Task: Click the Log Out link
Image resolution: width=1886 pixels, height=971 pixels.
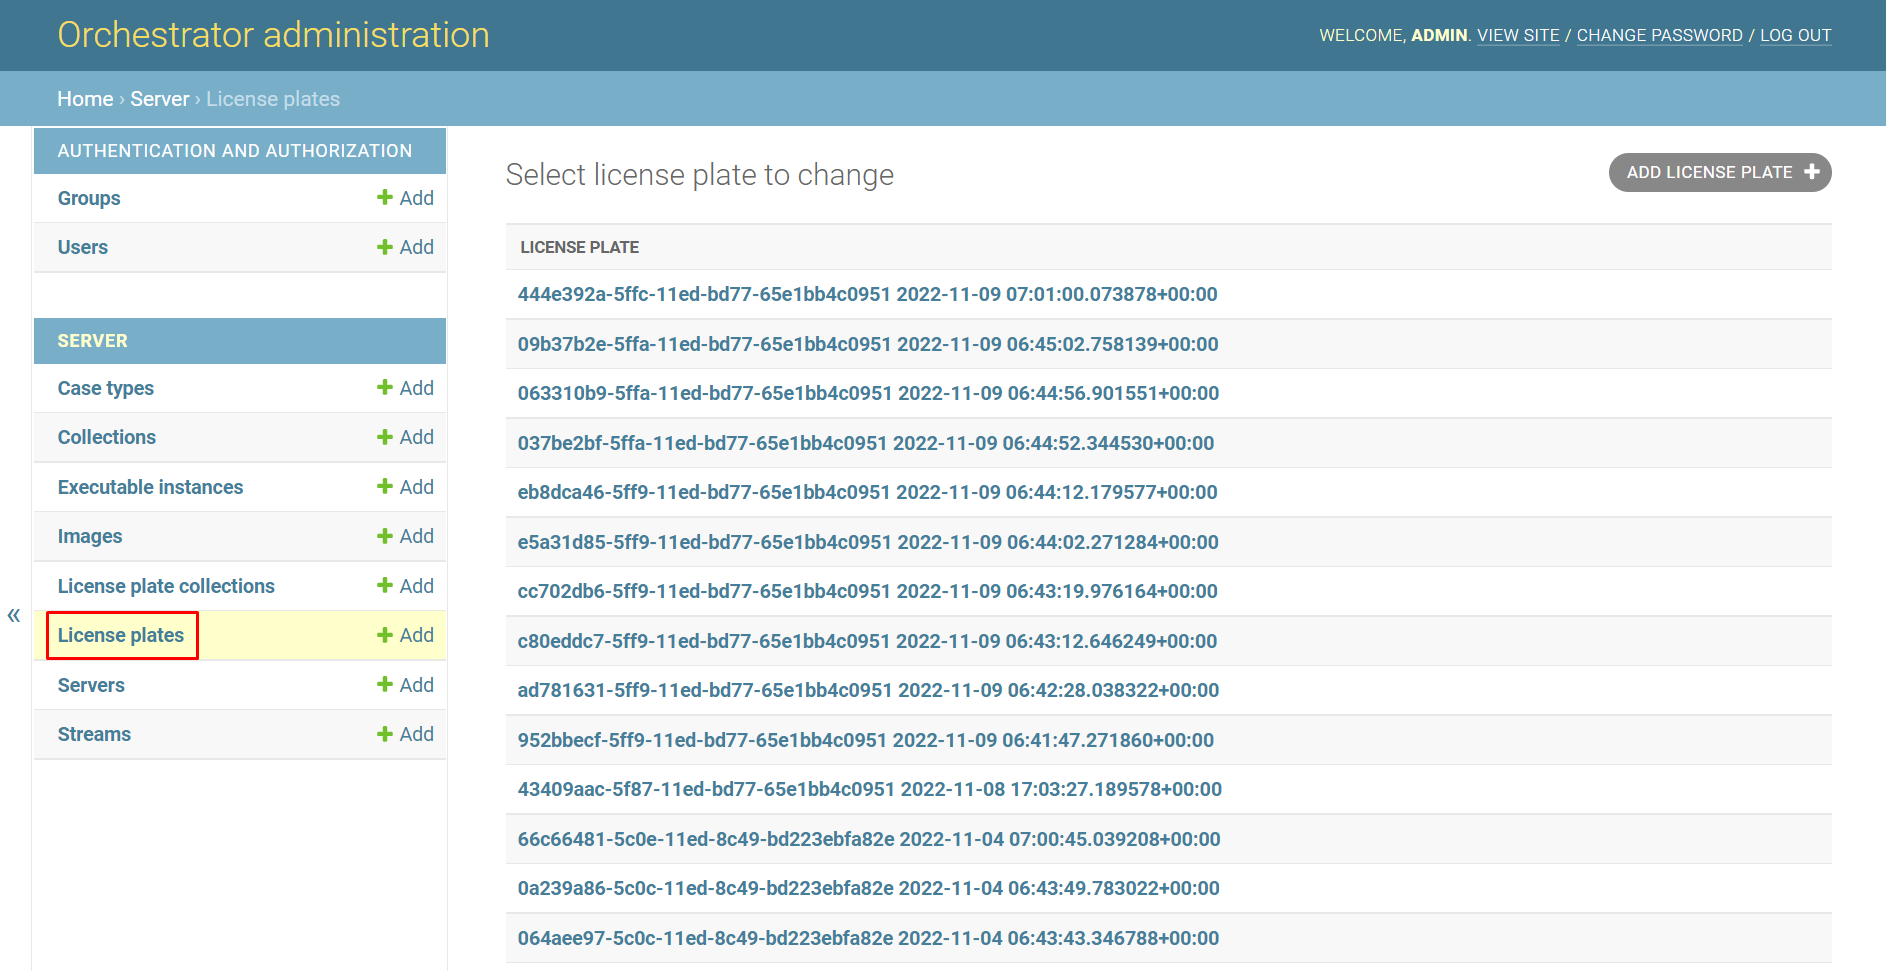Action: point(1795,35)
